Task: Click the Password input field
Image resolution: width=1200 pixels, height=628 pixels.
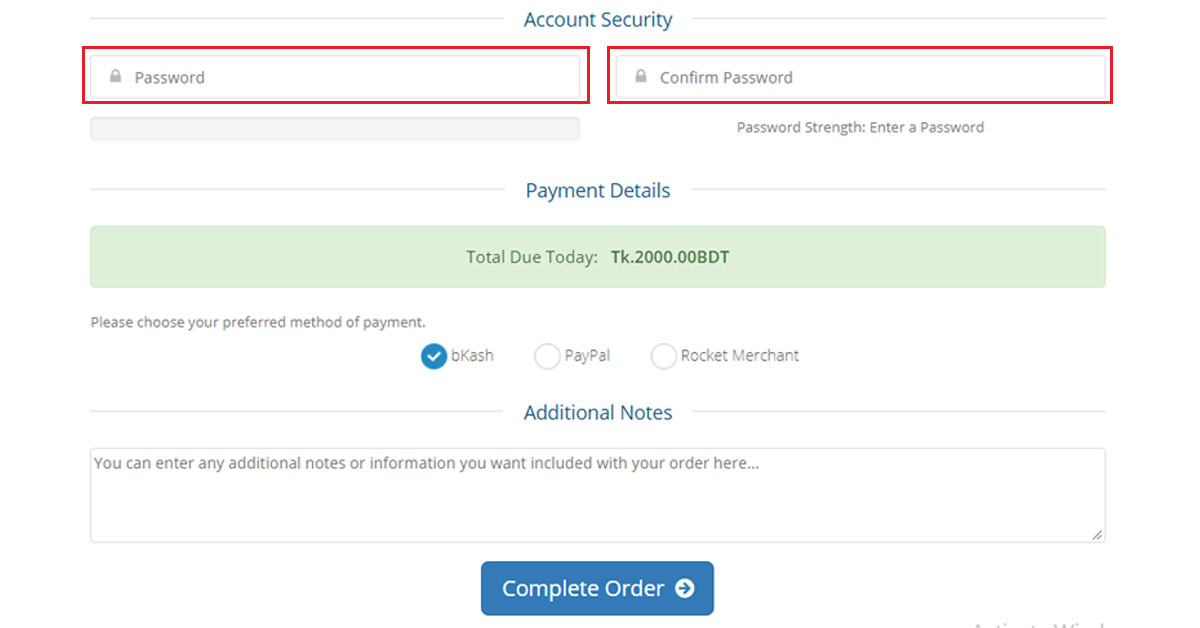Action: pos(335,76)
